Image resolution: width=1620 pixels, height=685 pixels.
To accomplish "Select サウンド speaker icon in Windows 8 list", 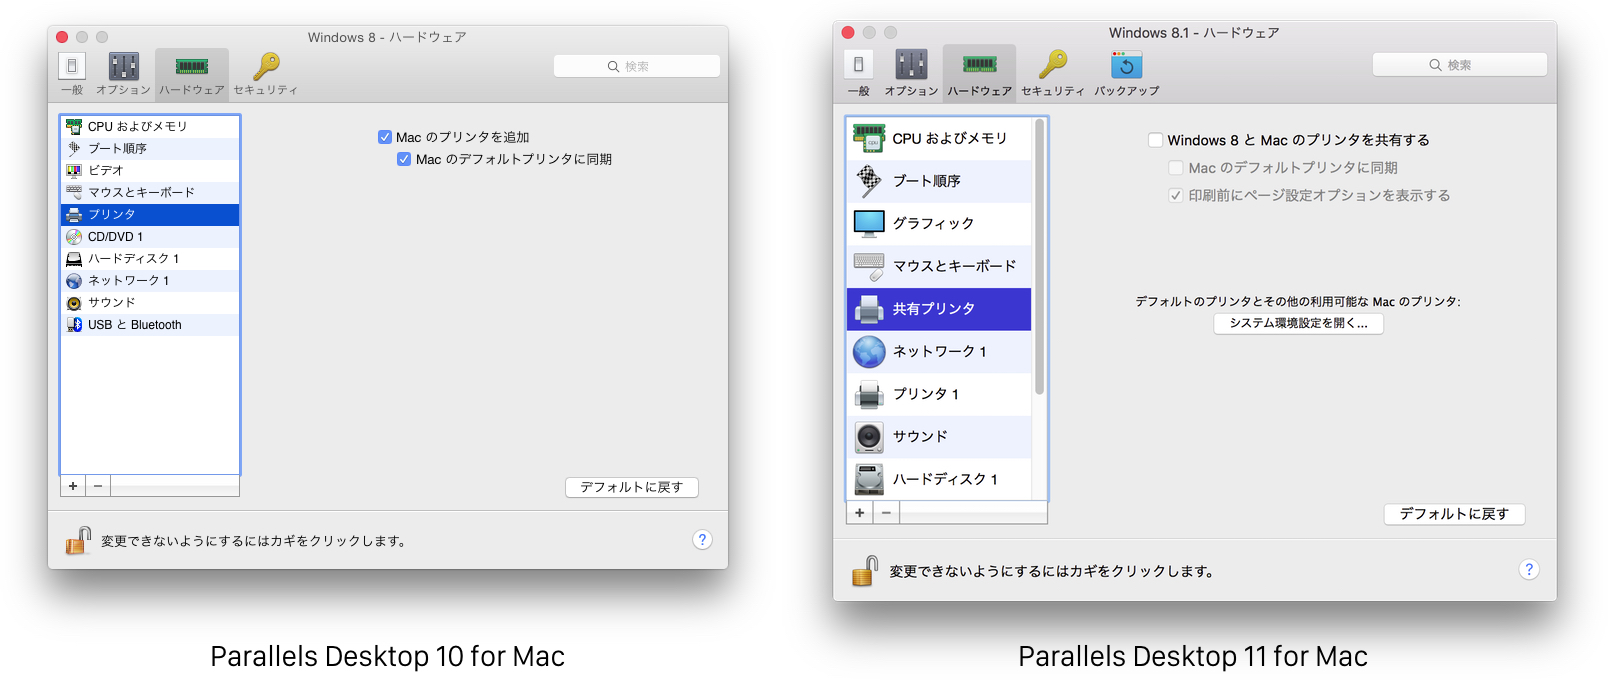I will (74, 303).
